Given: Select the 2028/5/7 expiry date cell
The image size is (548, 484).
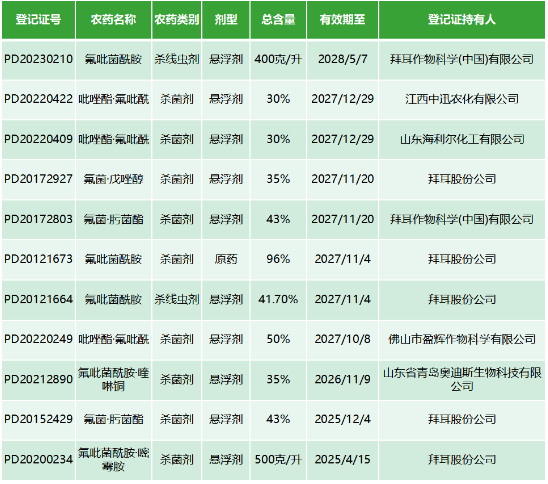Looking at the screenshot, I should [x=342, y=59].
